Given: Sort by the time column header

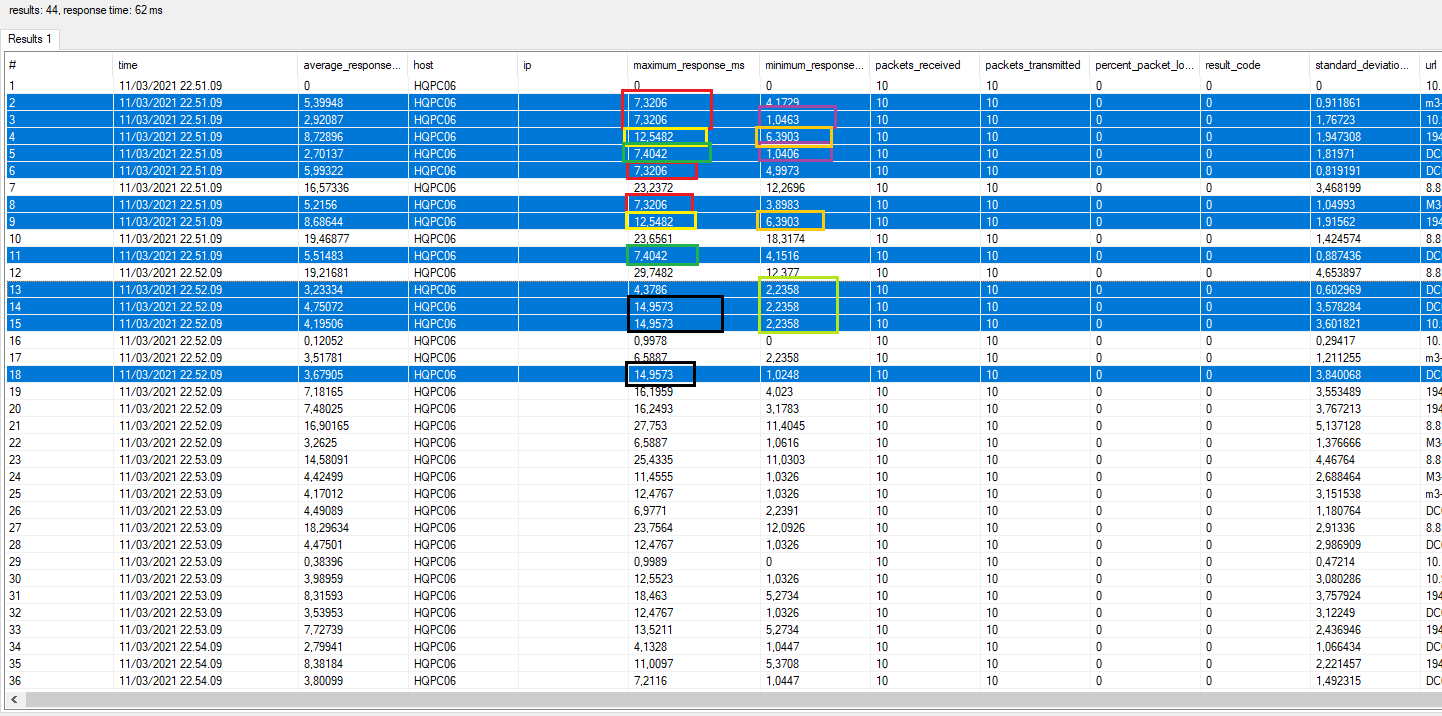Looking at the screenshot, I should click(x=205, y=65).
